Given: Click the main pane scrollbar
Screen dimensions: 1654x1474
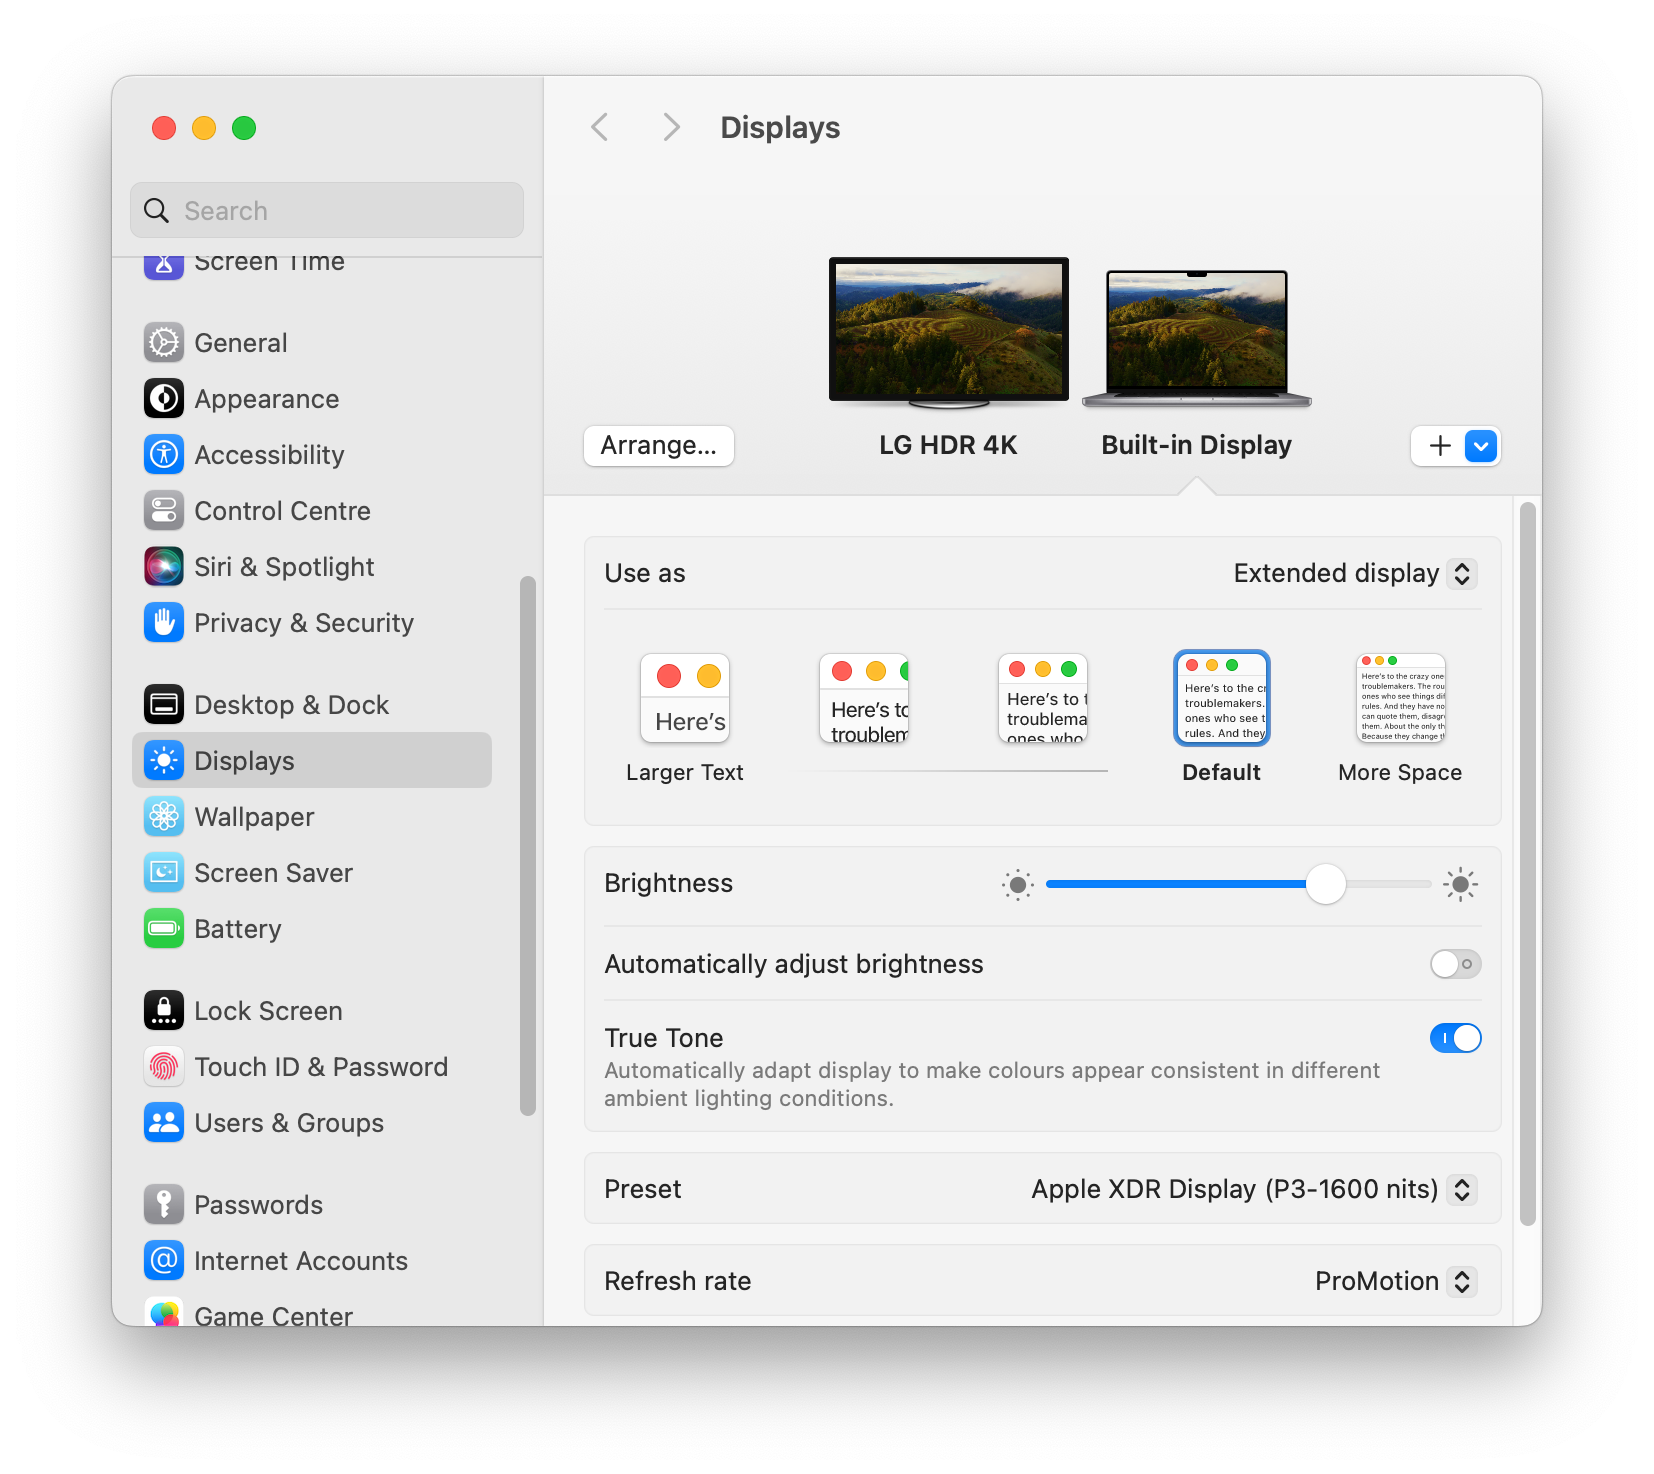Looking at the screenshot, I should [1527, 864].
